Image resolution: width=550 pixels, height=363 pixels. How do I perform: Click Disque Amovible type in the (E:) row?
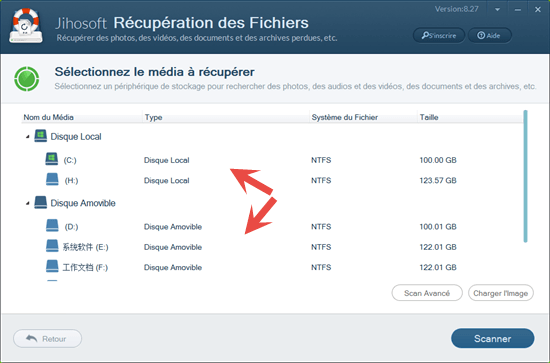tap(173, 247)
